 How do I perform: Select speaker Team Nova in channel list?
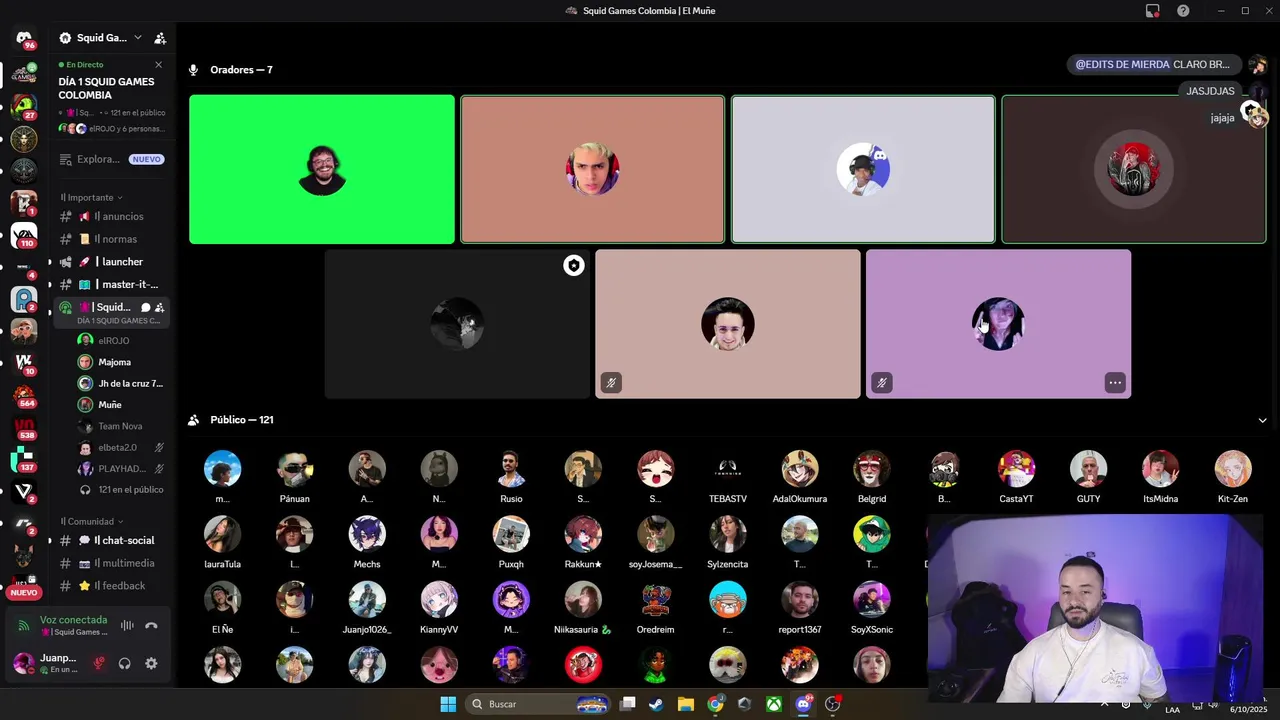click(120, 426)
